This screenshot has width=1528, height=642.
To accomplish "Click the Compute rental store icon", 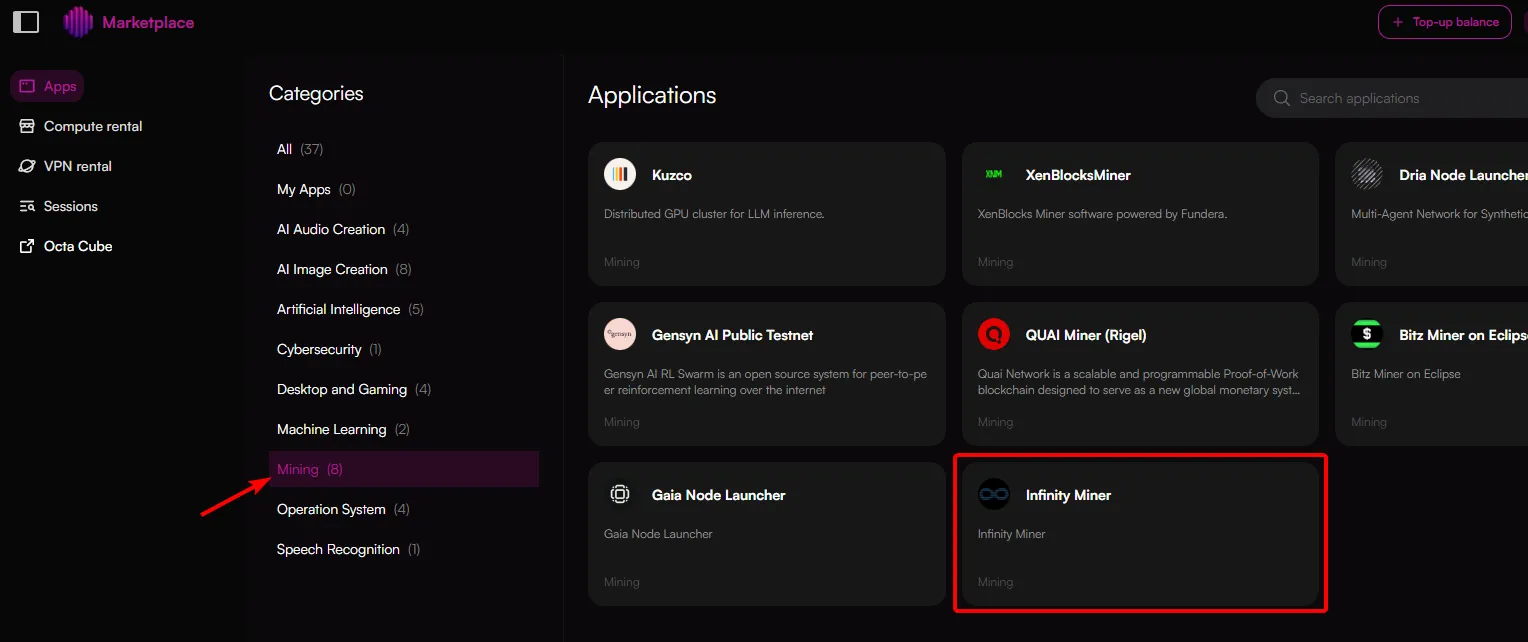I will click(x=27, y=126).
